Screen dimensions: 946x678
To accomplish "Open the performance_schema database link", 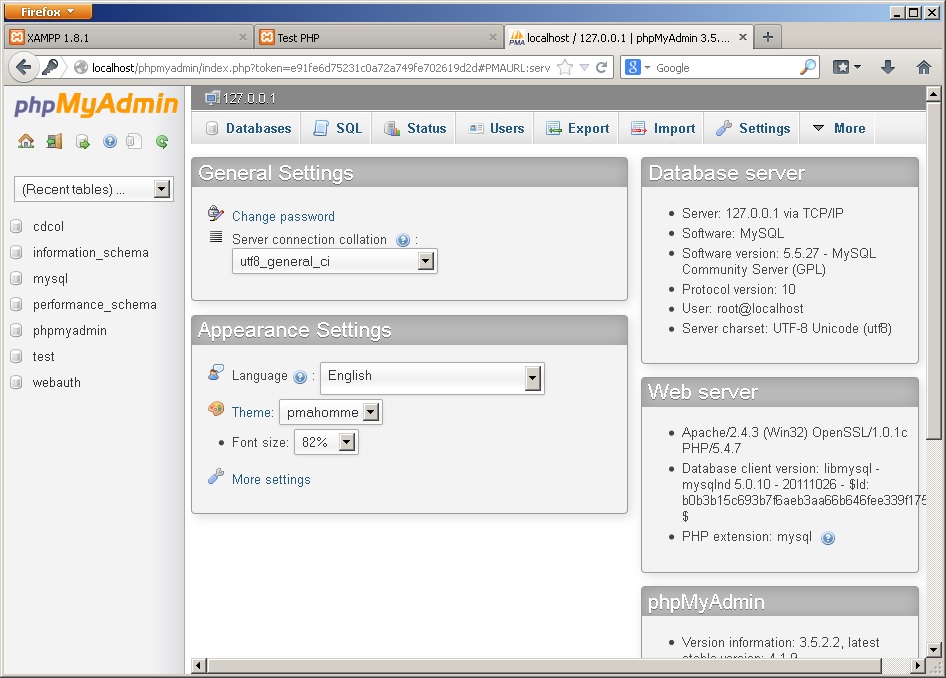I will (95, 305).
